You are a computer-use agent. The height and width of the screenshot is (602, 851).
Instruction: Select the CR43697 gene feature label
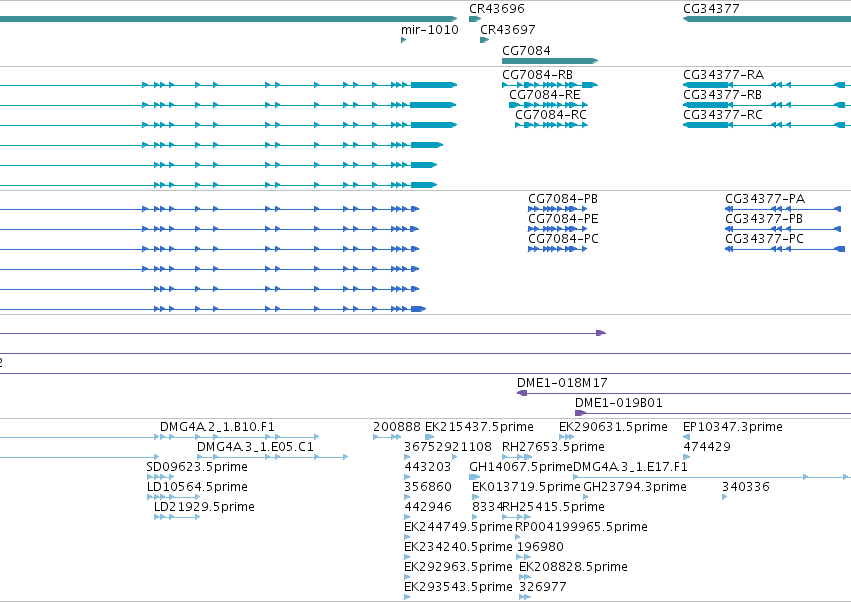coord(507,30)
